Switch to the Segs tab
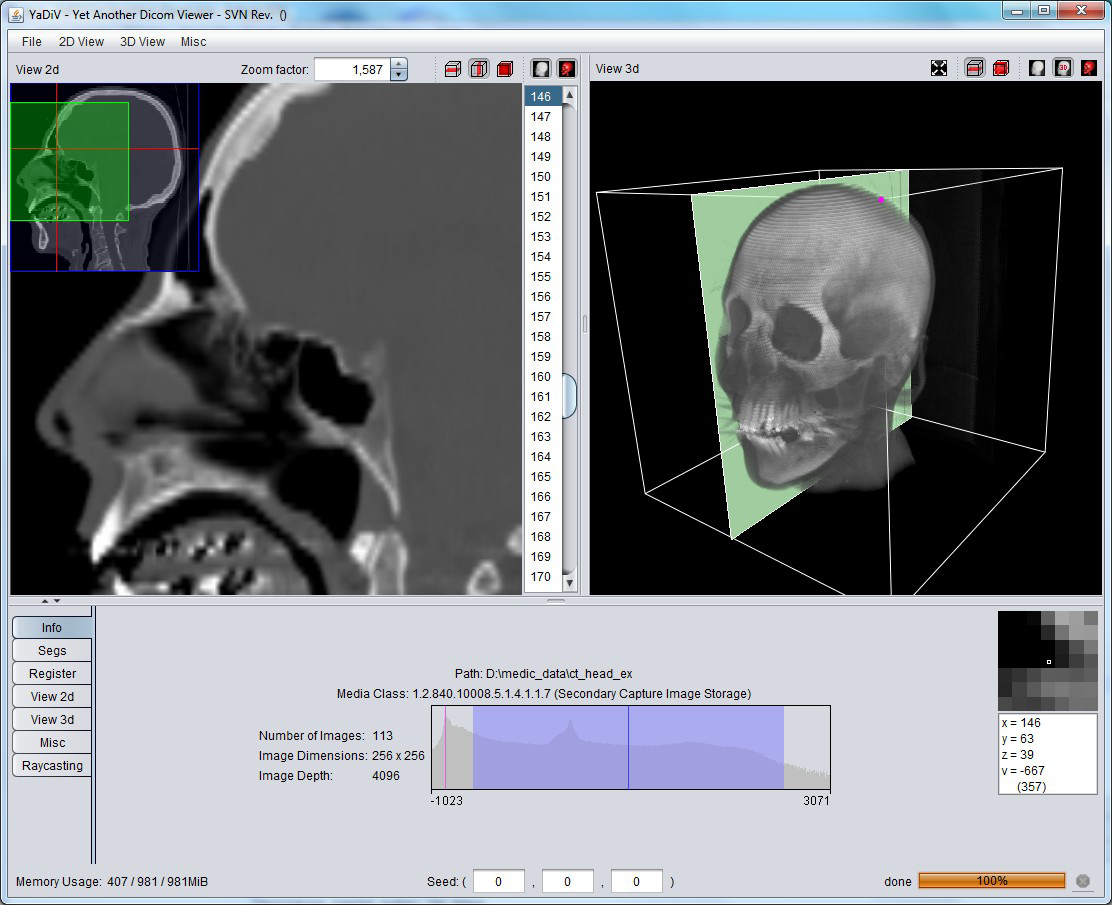The image size is (1112, 905). (52, 651)
